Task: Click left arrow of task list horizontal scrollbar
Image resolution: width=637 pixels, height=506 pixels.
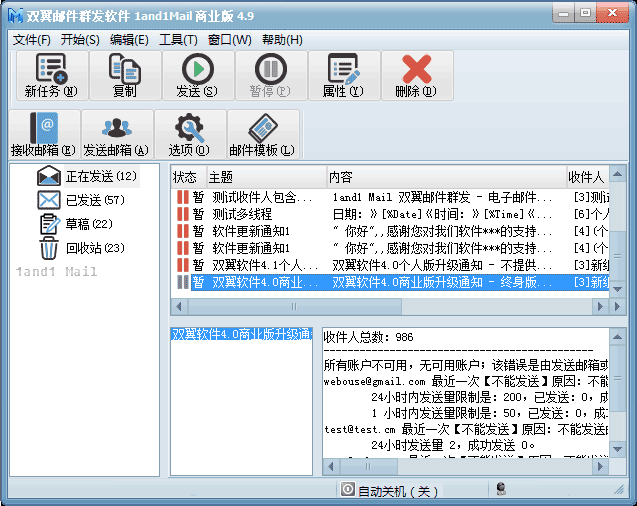Action: click(x=179, y=306)
